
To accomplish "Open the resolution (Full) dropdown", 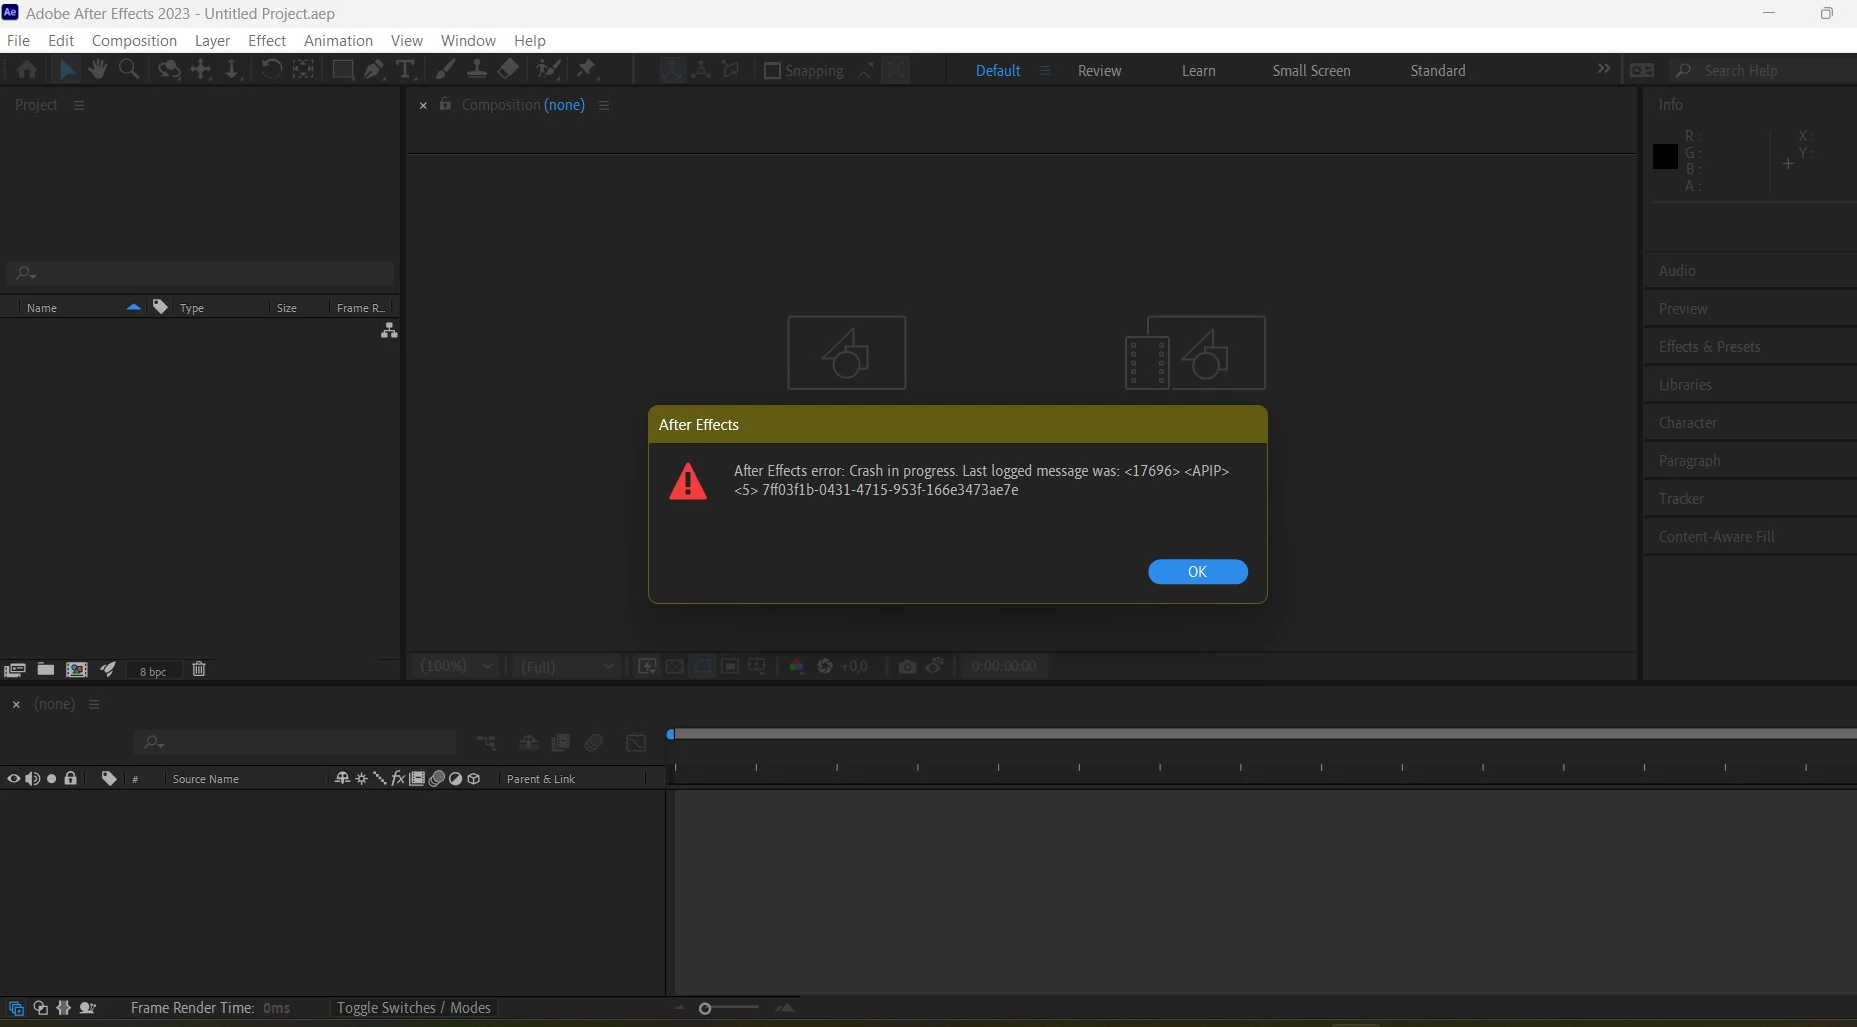I will tap(567, 666).
